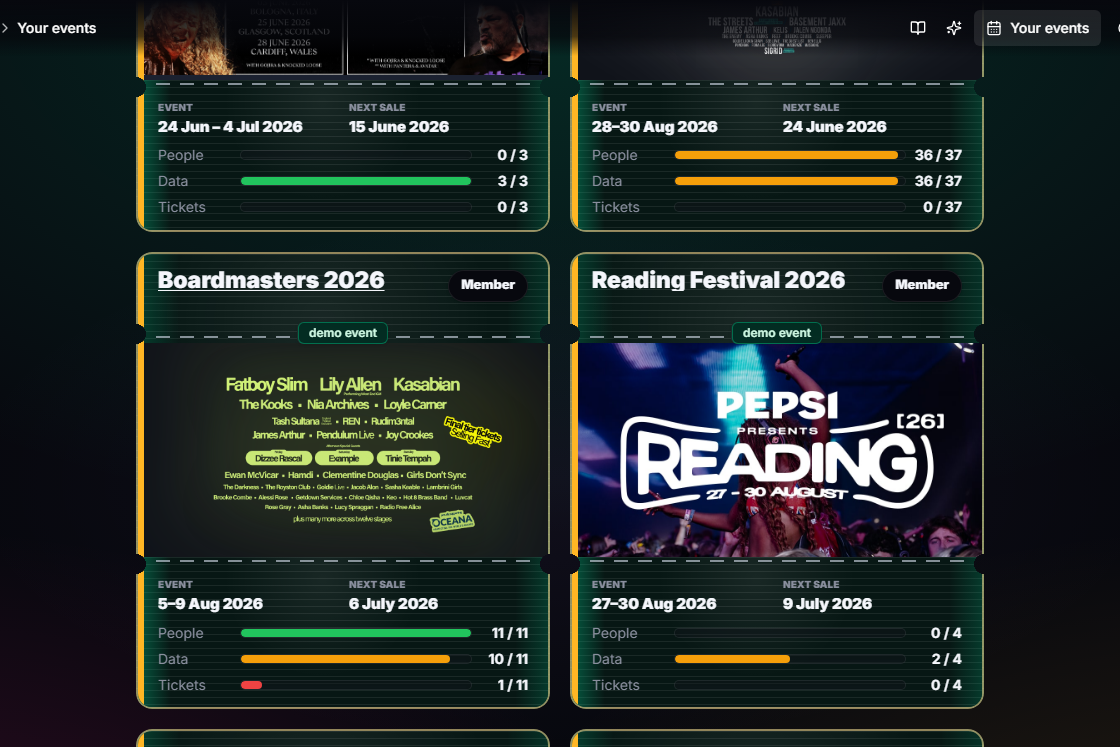Select the '24 Jun – 4 Jul 2026' date

click(230, 126)
